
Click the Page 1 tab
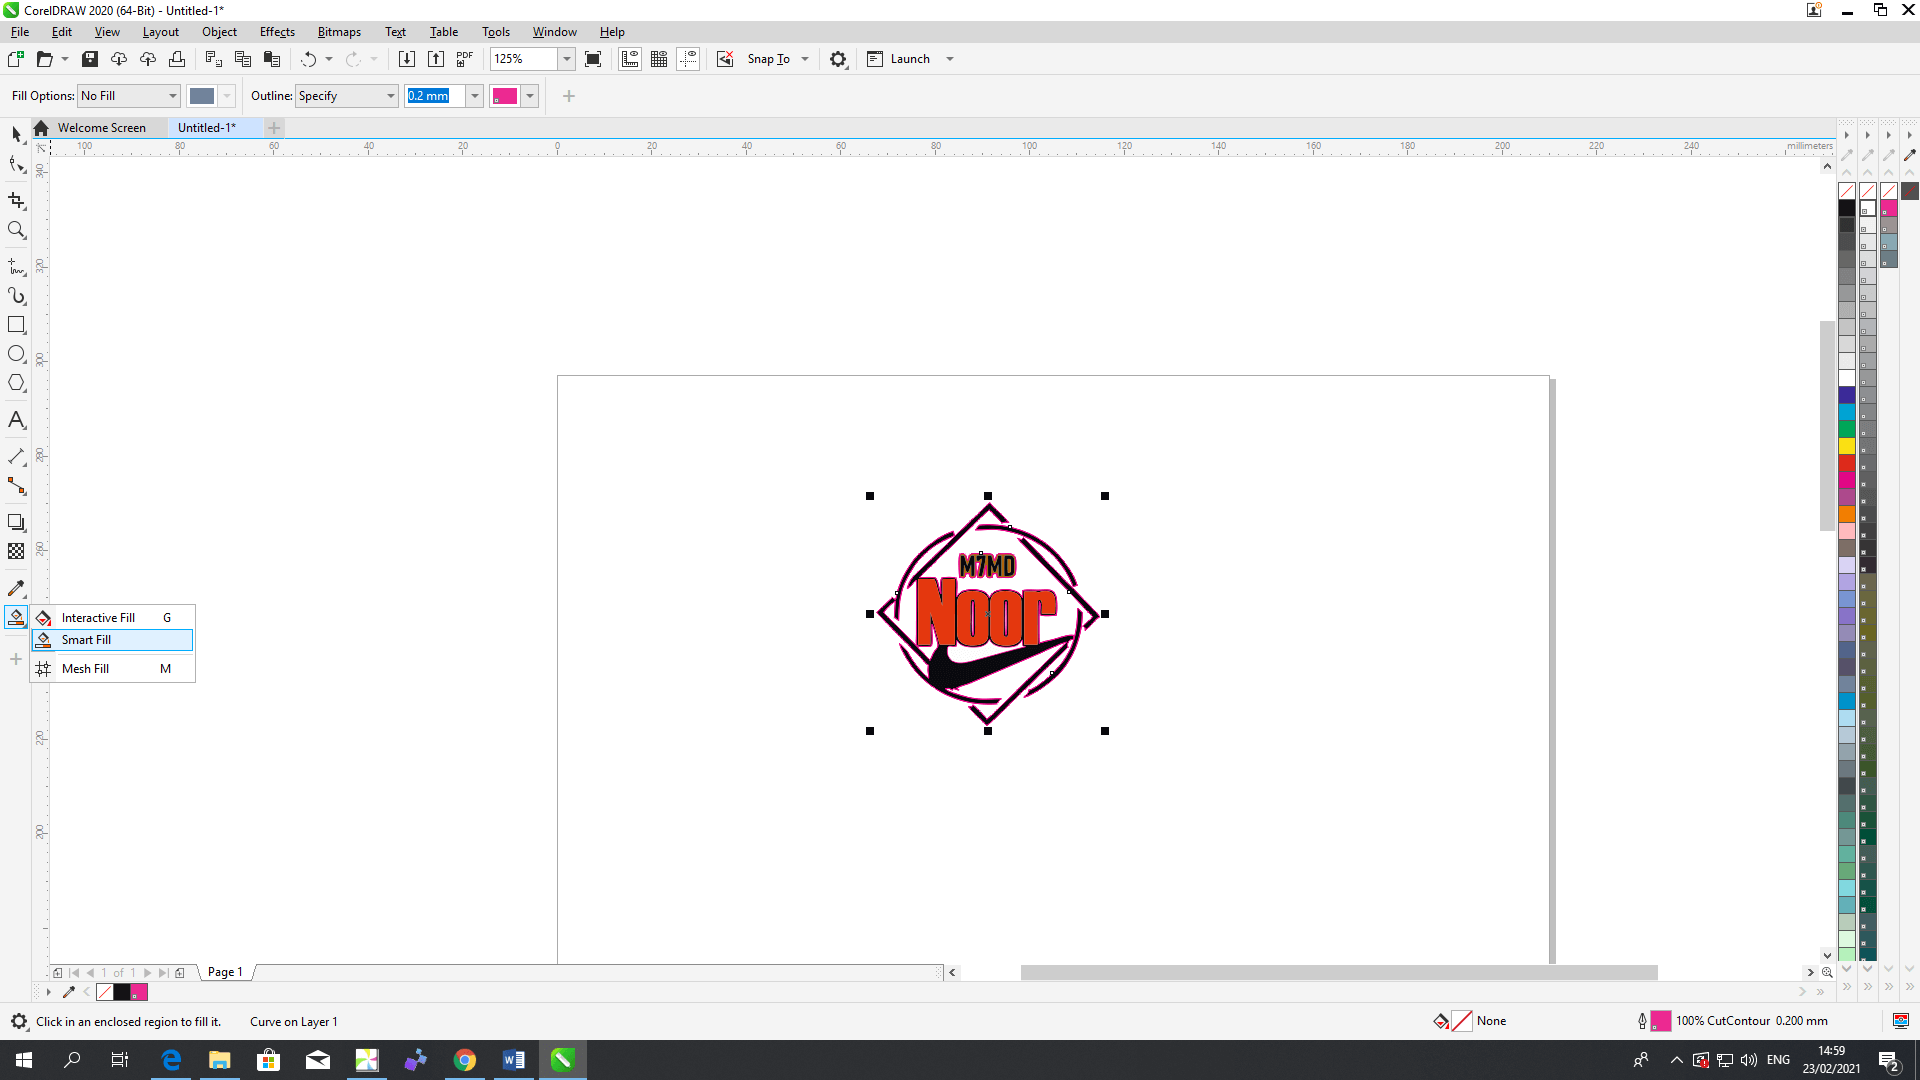225,972
